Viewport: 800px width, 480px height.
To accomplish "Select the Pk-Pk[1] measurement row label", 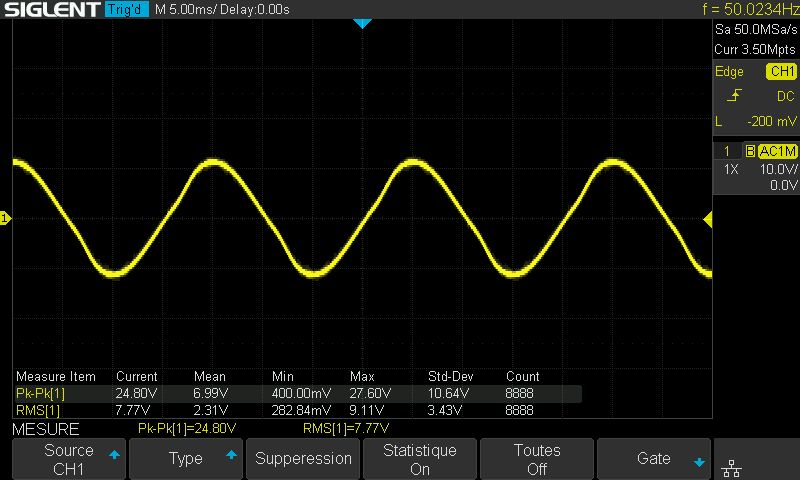I will (40, 393).
